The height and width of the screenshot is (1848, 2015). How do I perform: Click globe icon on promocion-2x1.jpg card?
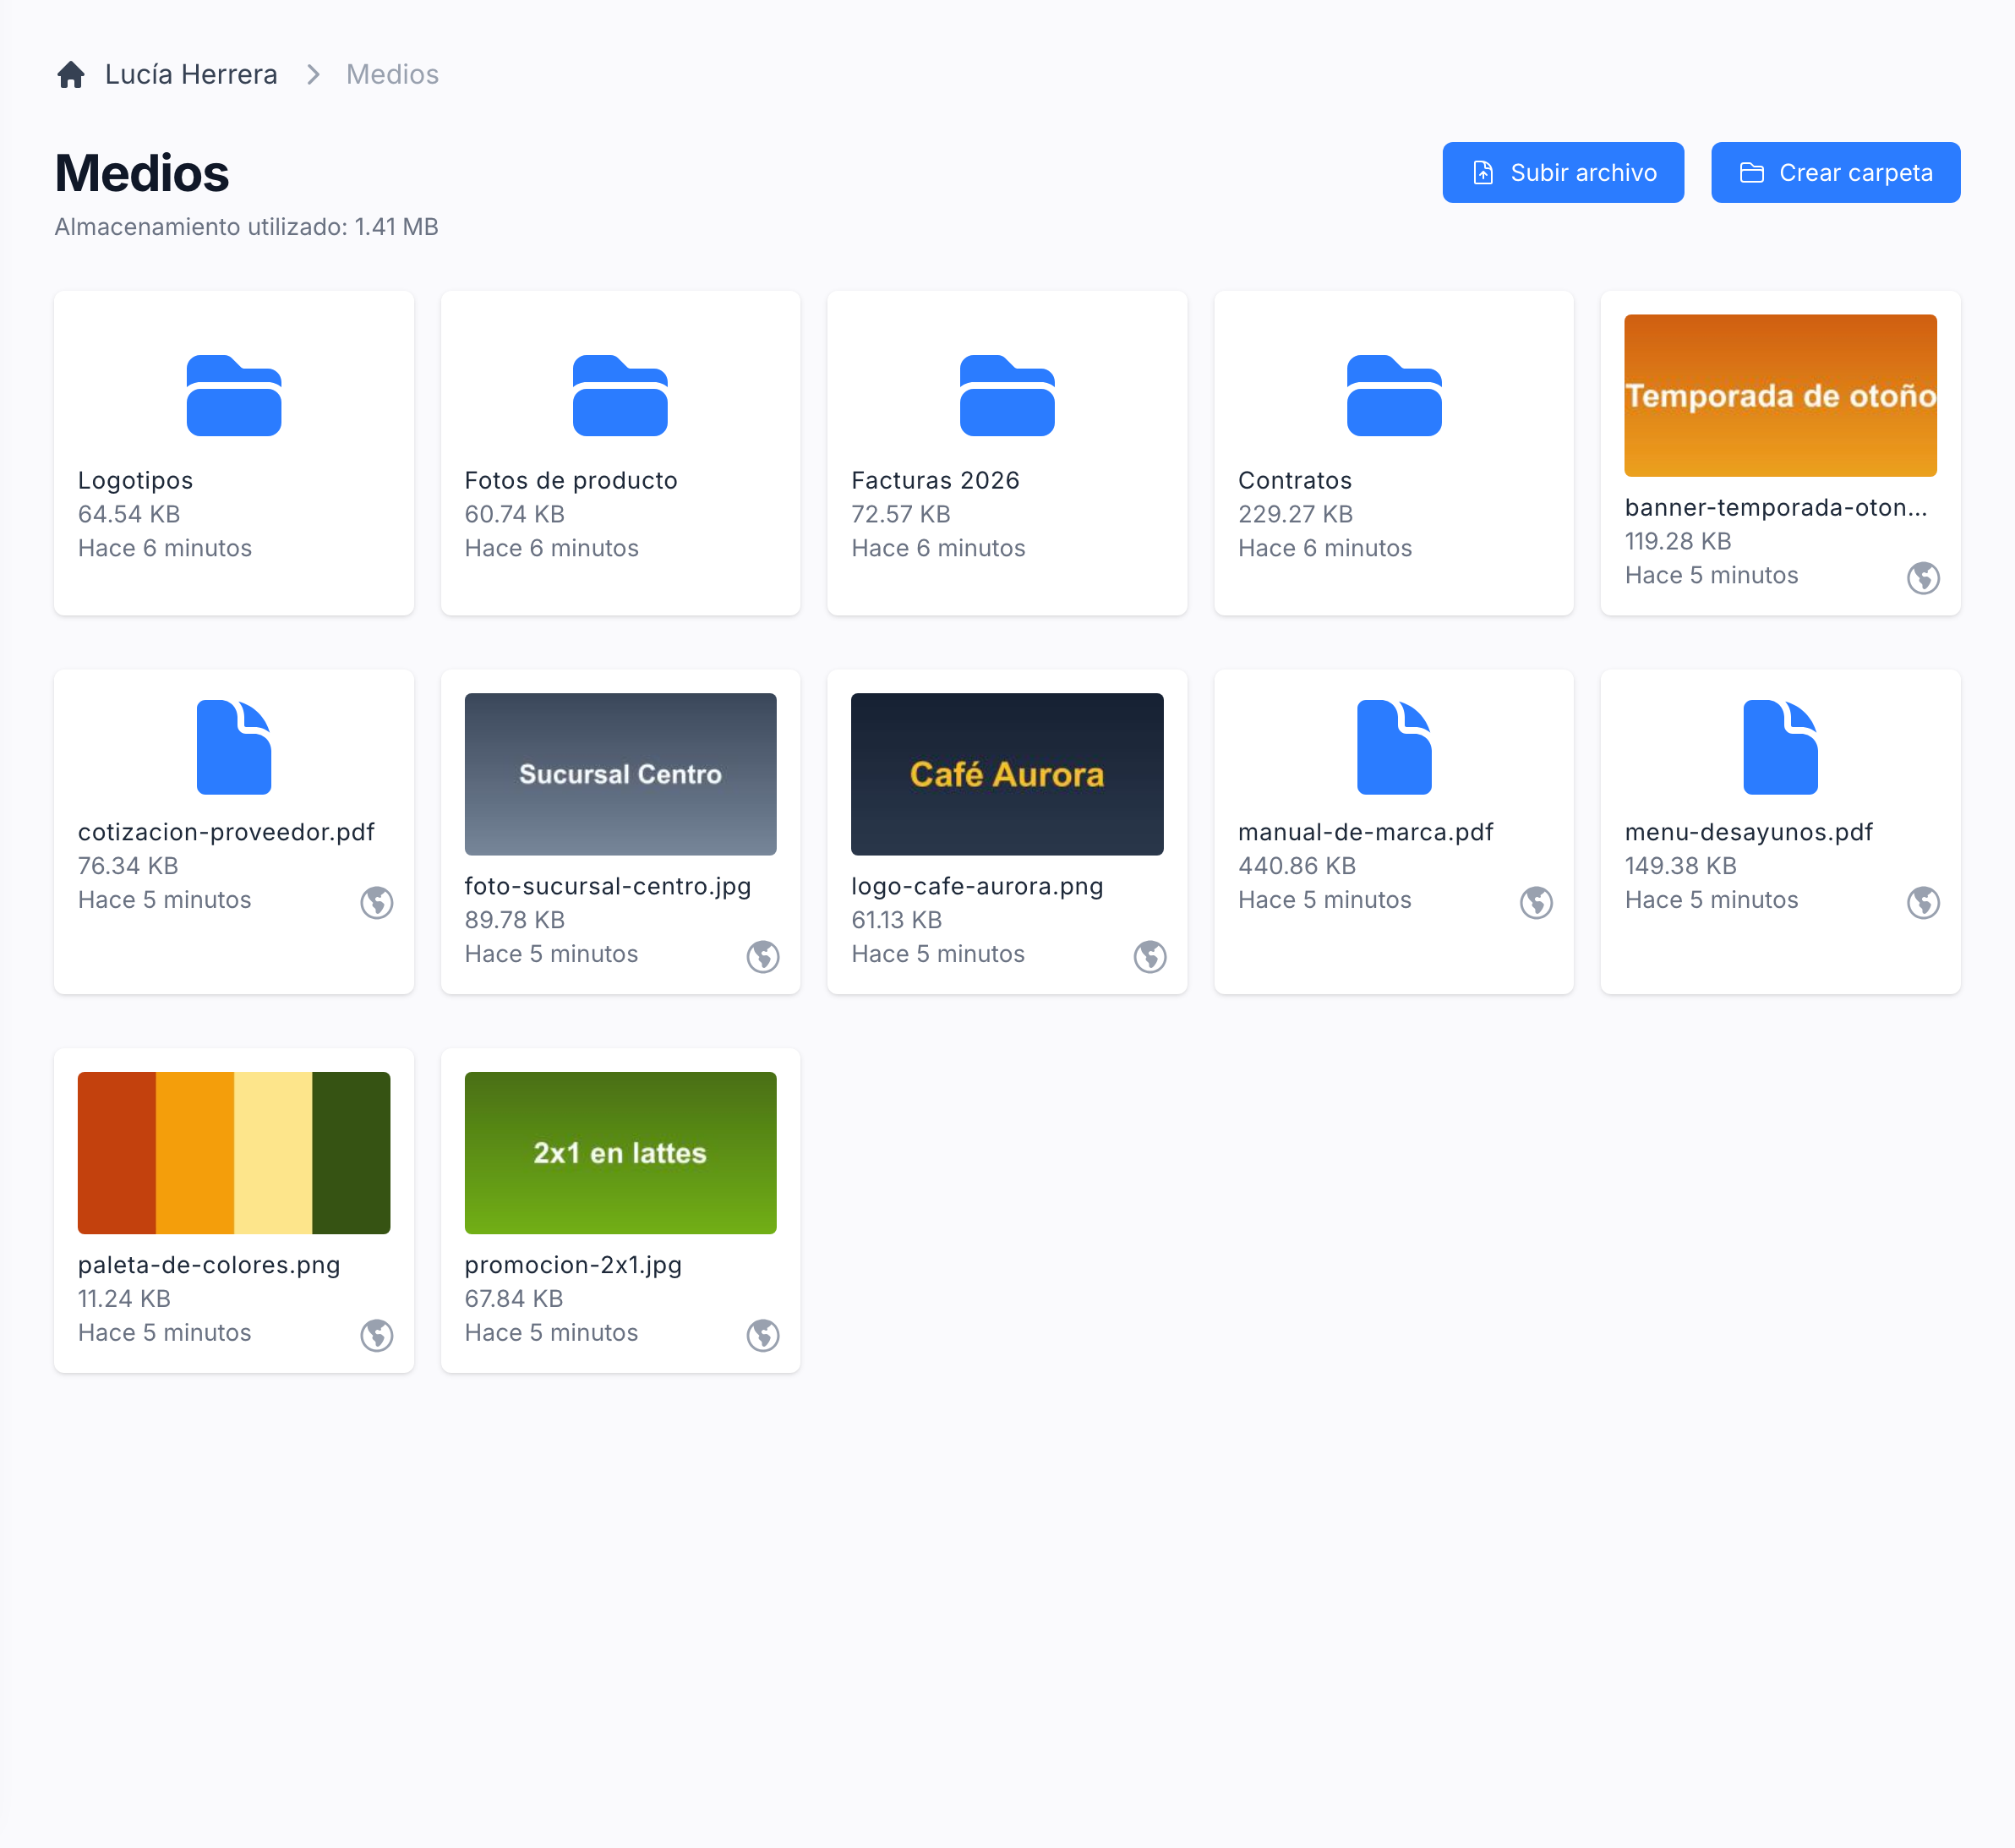(x=763, y=1336)
